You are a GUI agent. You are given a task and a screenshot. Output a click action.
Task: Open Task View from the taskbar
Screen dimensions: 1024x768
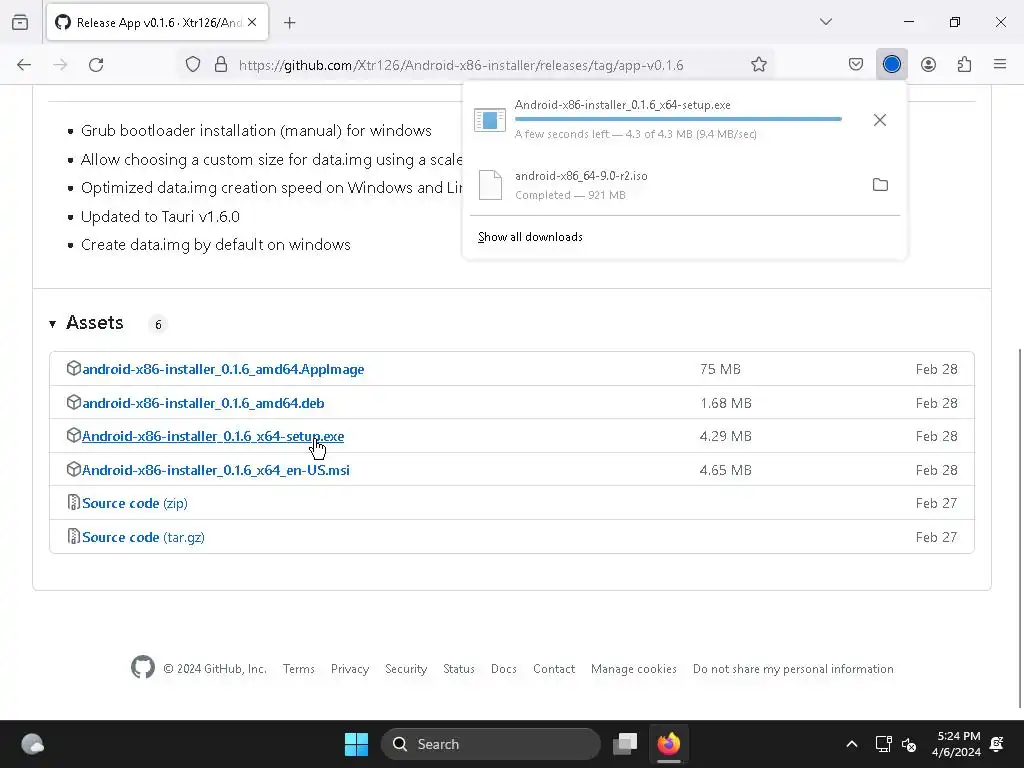[x=625, y=744]
